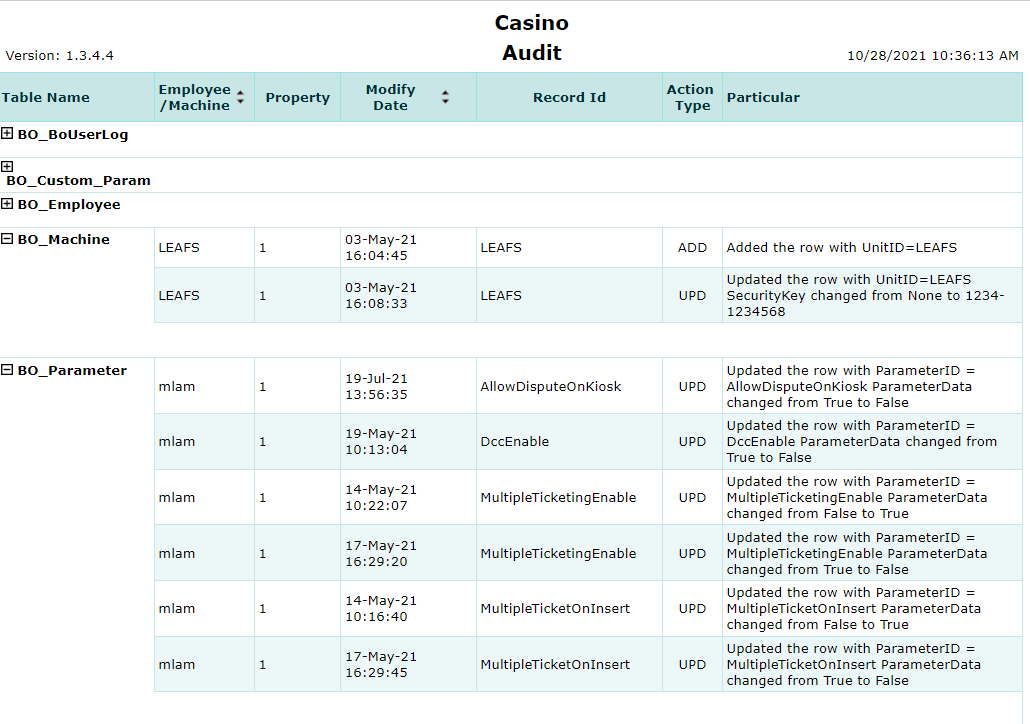1030x724 pixels.
Task: Click 'Added the row with UnitID=LEAFS' text
Action: click(841, 248)
